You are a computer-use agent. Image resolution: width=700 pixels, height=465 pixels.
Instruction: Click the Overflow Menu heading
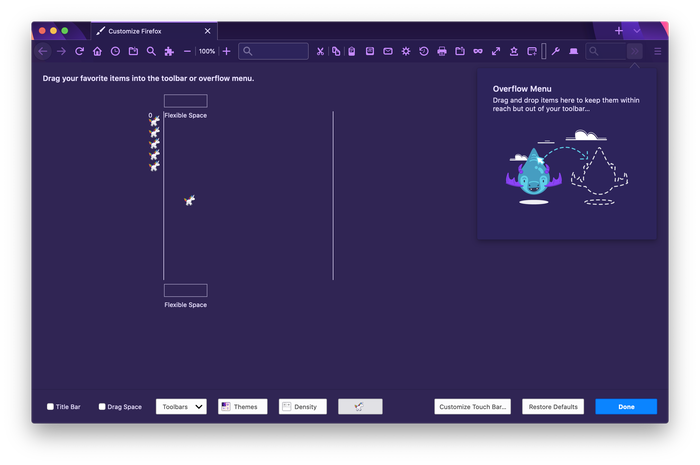[x=522, y=89]
